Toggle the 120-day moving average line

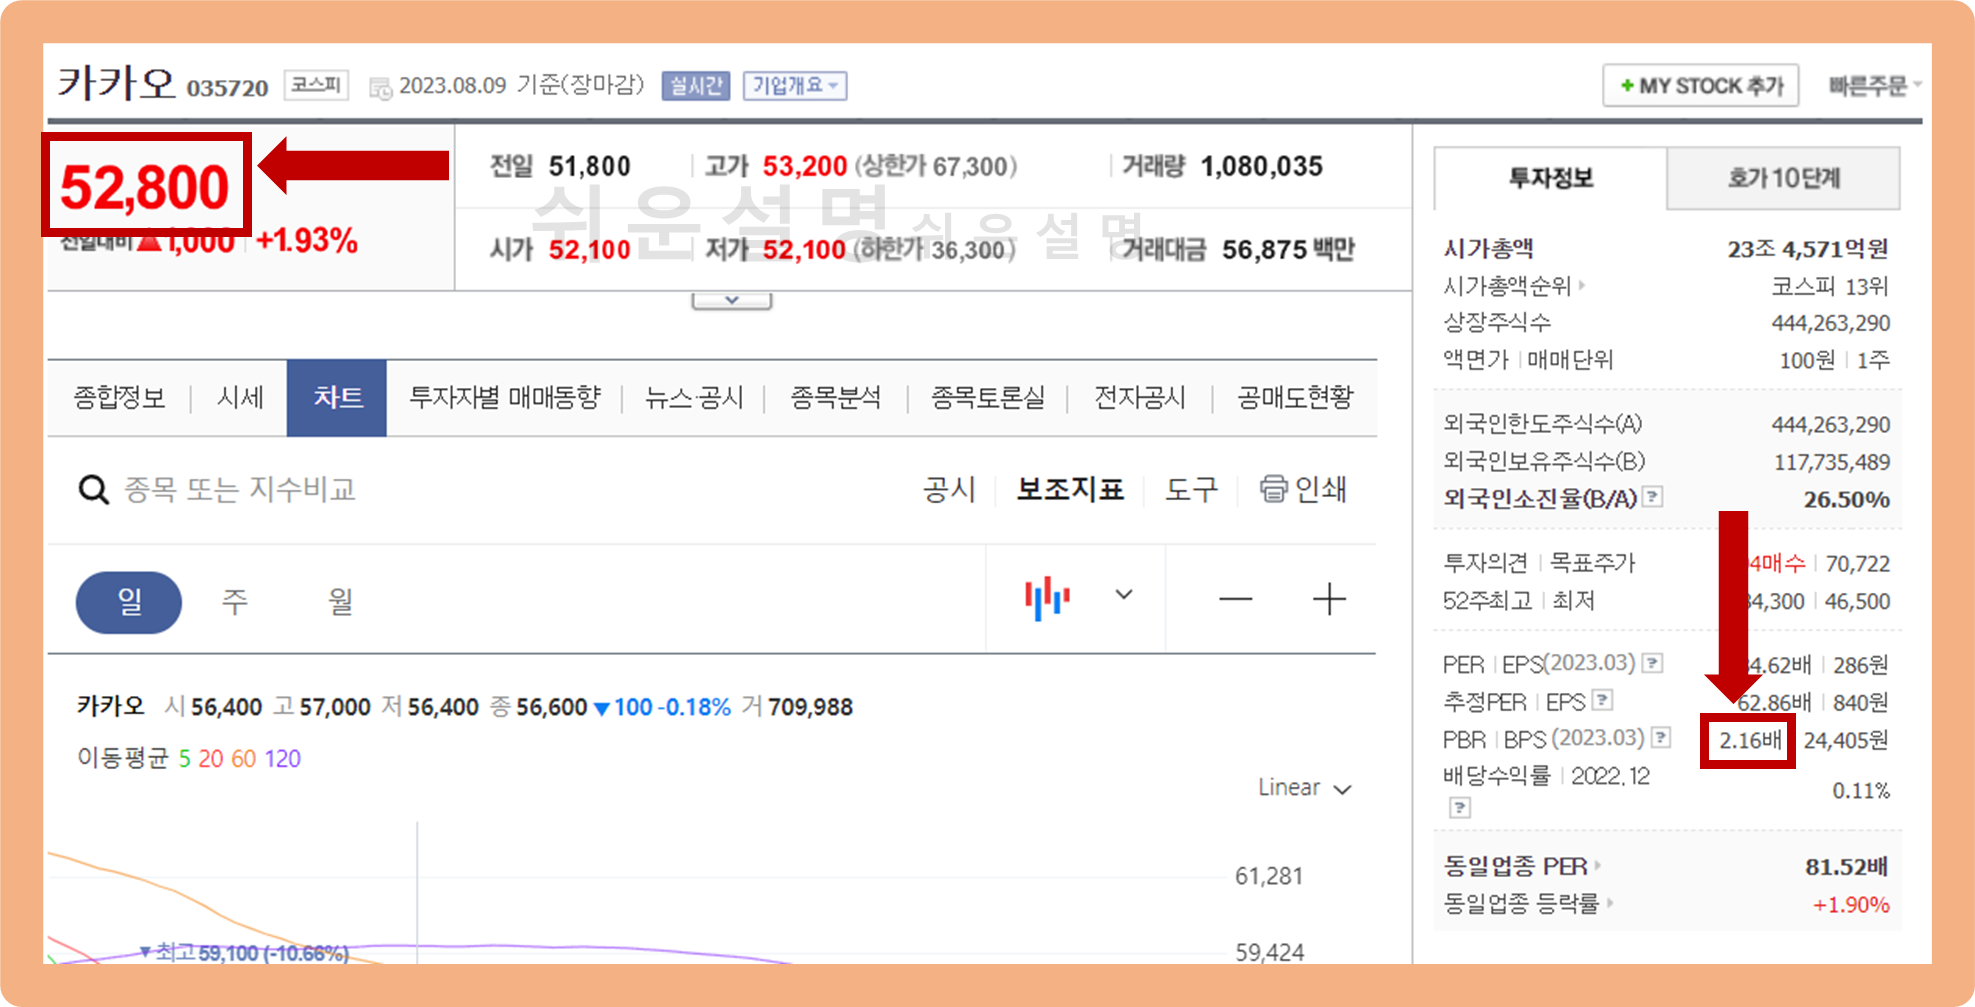point(282,759)
